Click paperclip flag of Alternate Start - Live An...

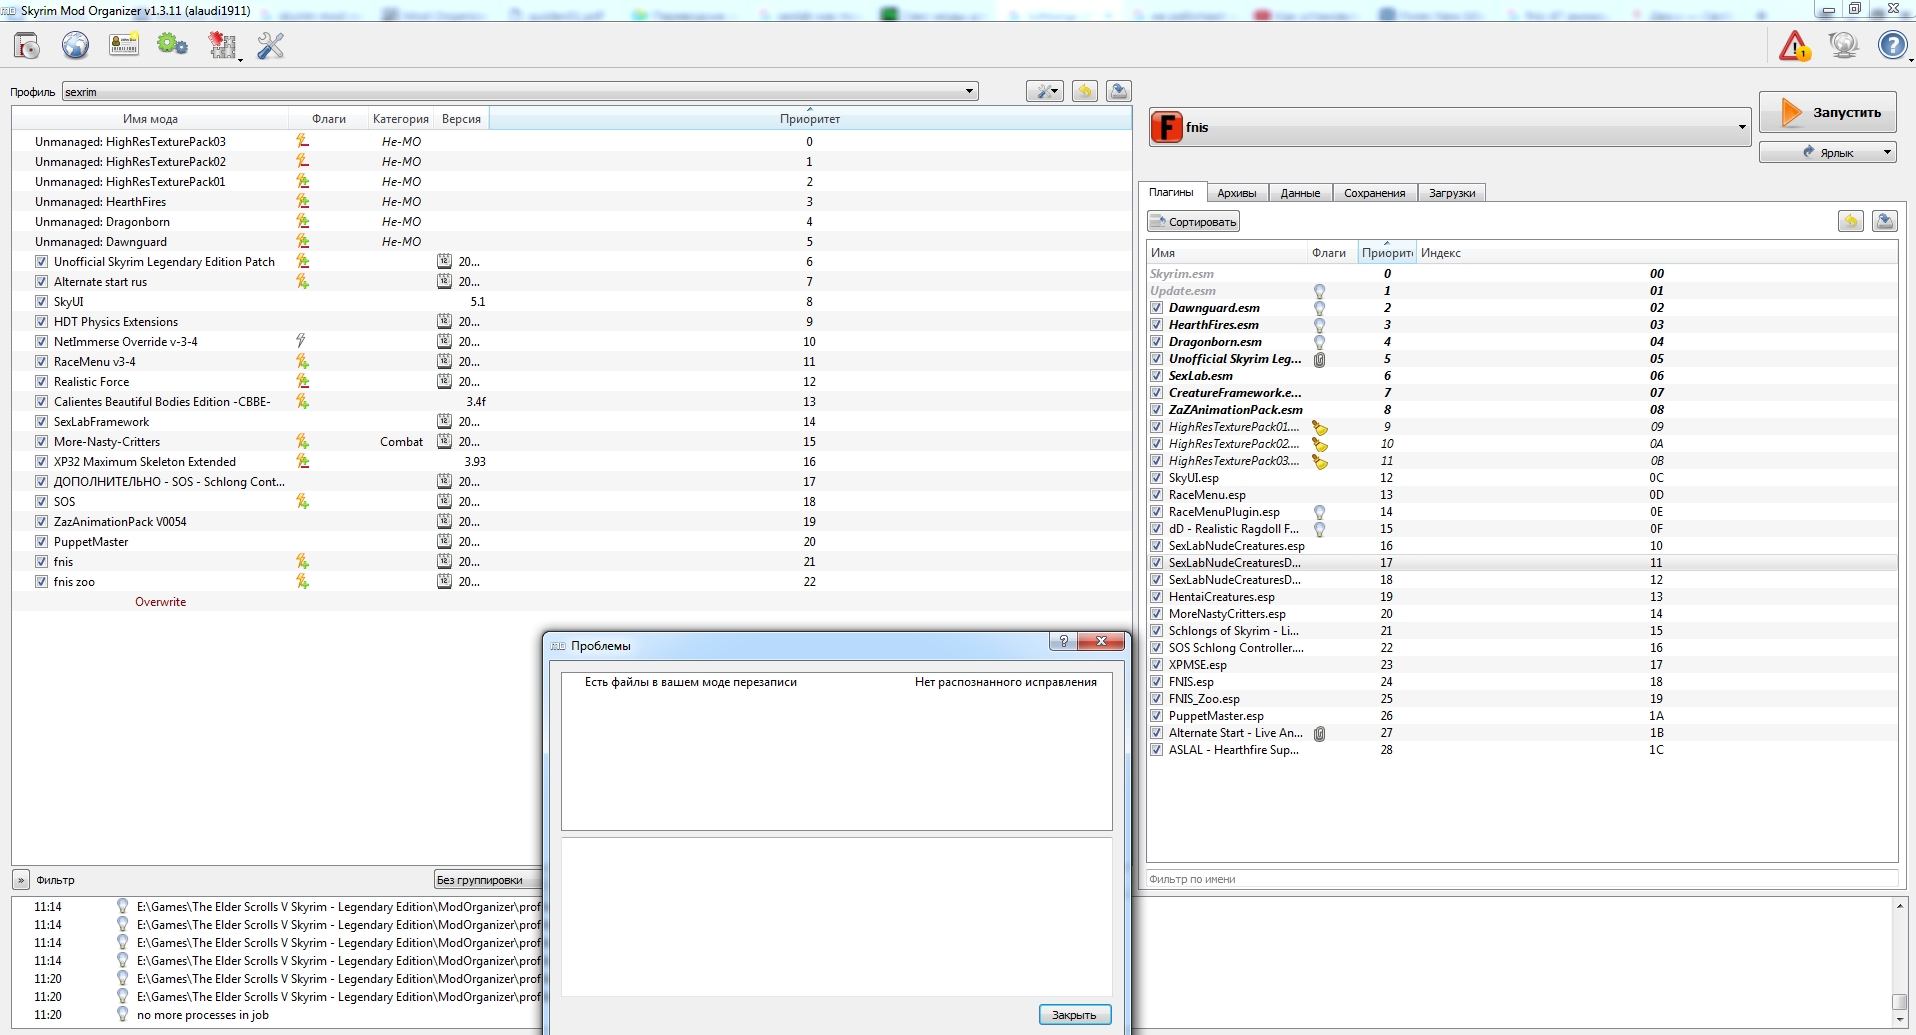tap(1319, 733)
